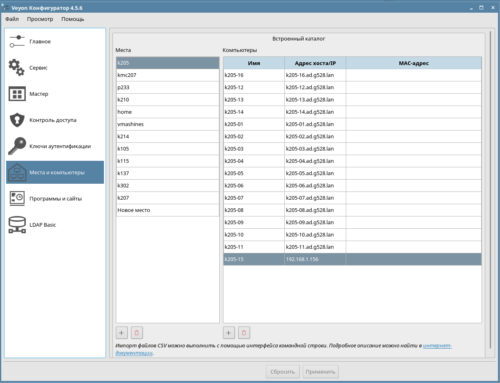Select computer name k205-14
The image size is (500, 383).
[x=254, y=112]
